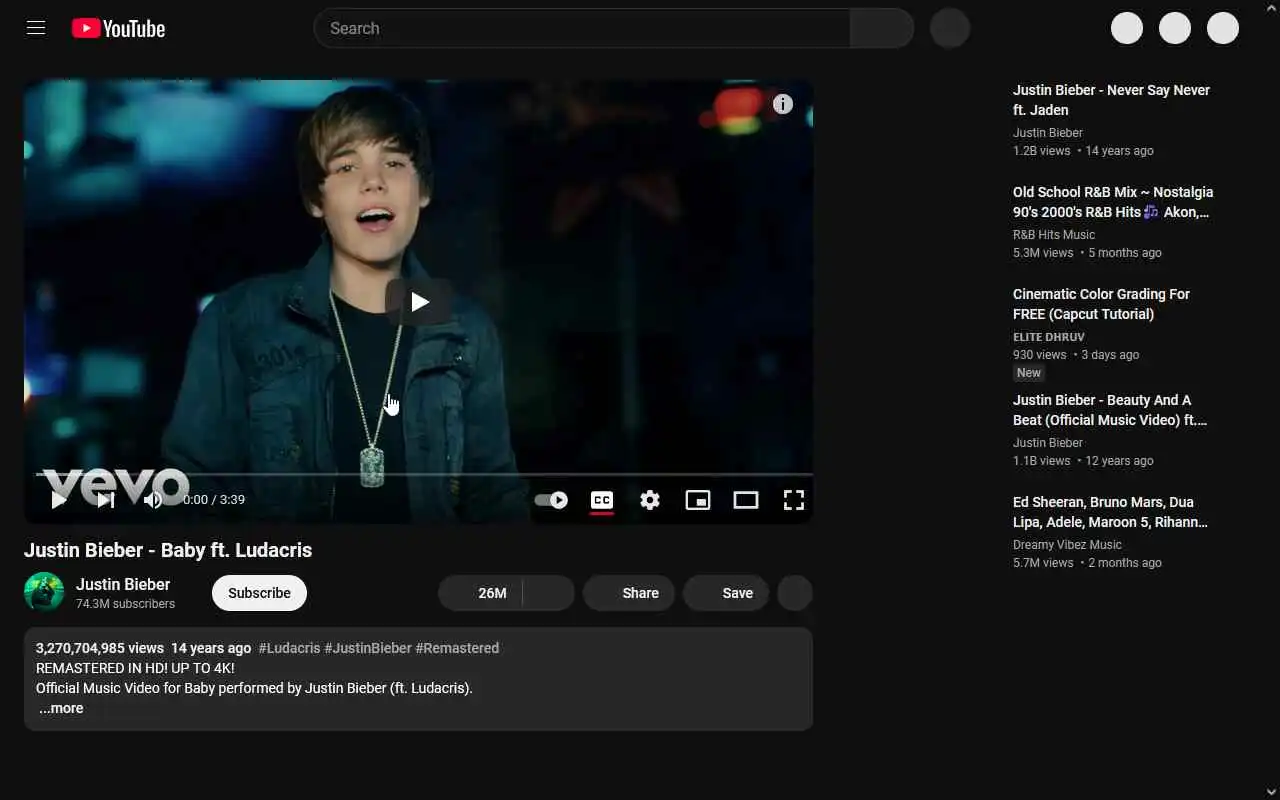Enable miniplayer mode

698,500
